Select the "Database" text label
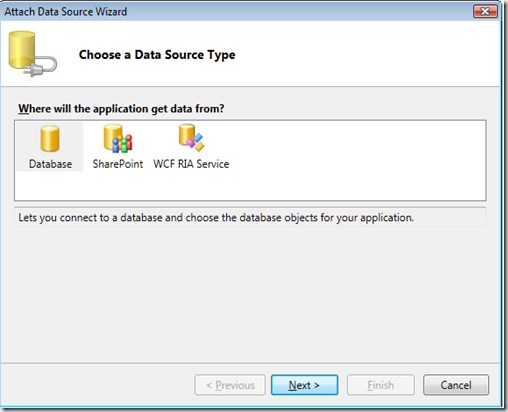508x412 pixels. (50, 164)
